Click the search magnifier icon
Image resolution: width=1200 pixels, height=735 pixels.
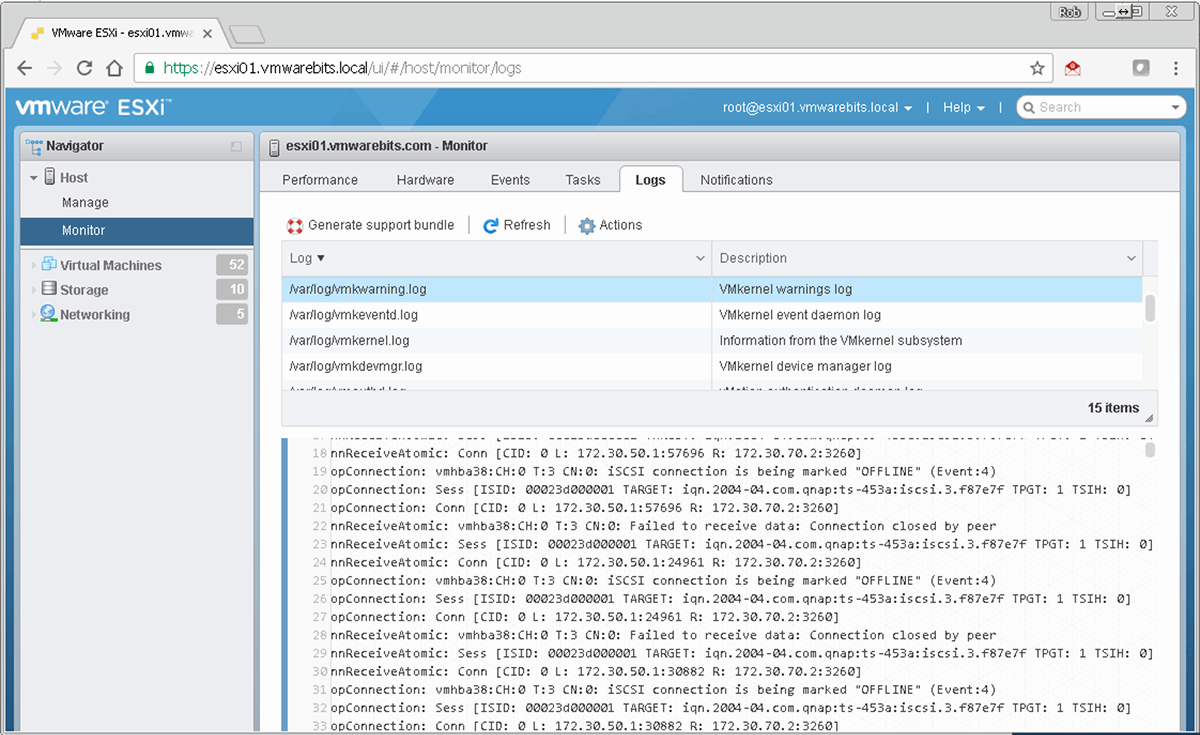coord(1029,107)
